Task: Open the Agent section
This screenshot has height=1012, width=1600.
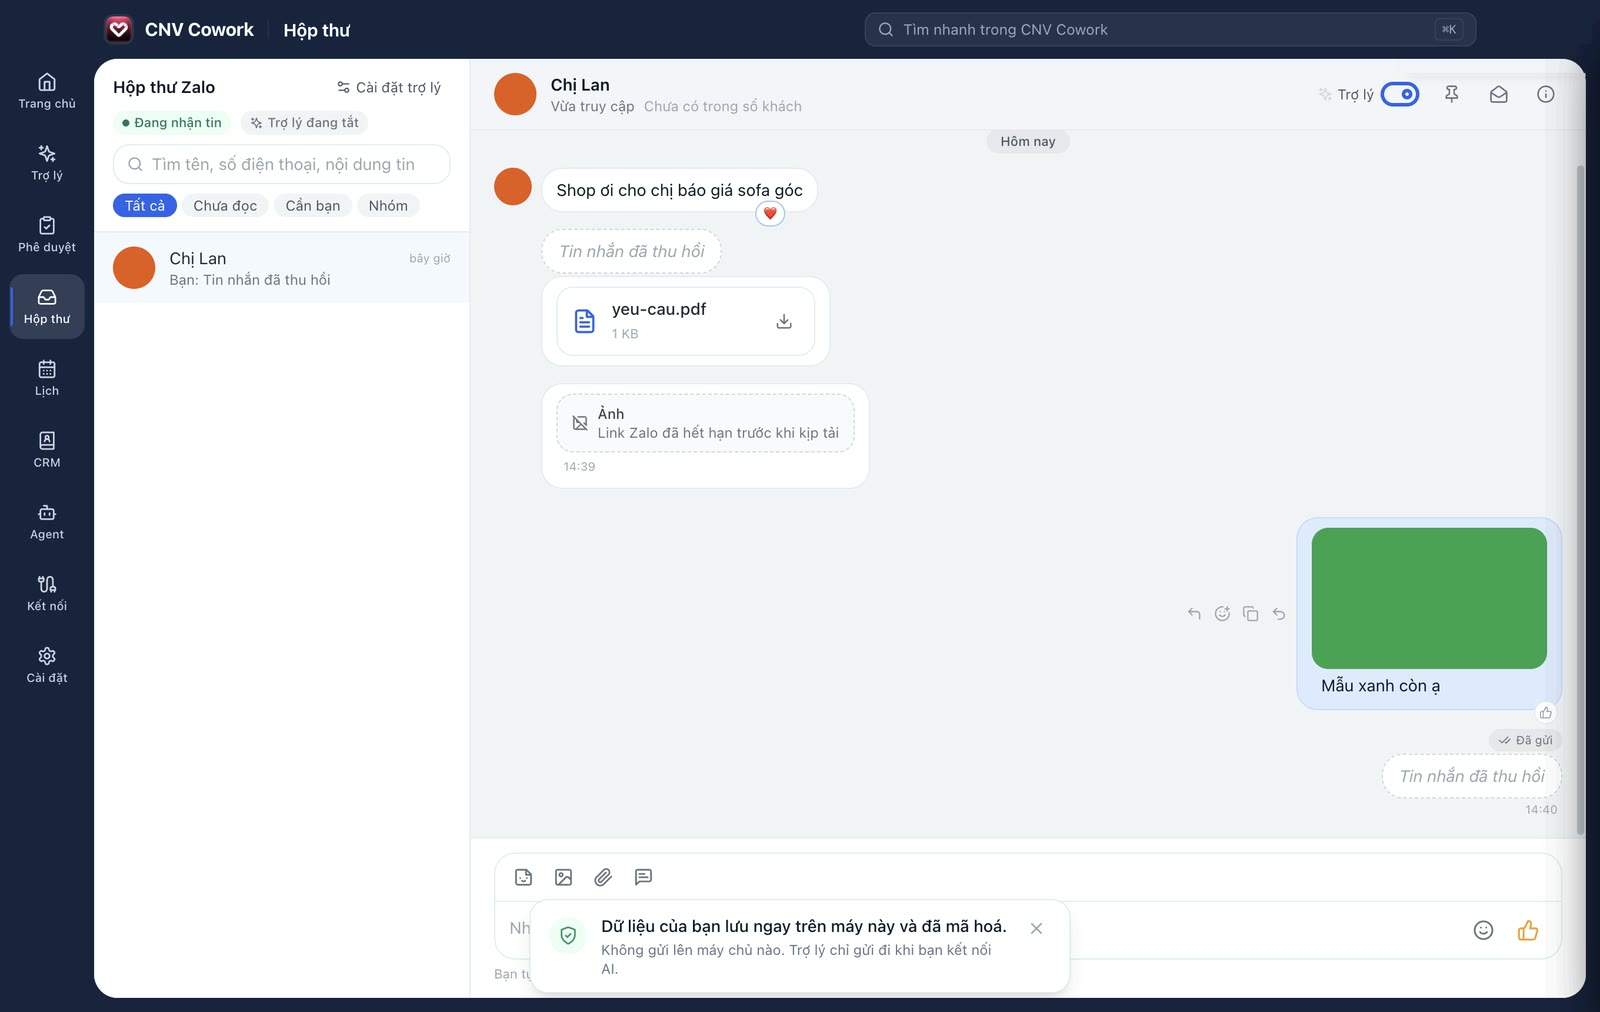Action: tap(47, 522)
